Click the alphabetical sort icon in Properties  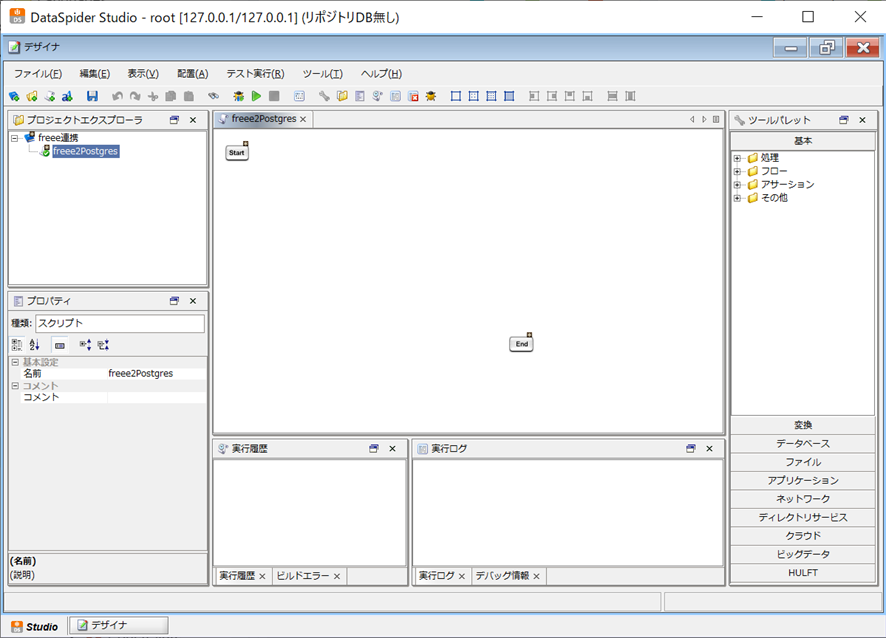point(34,345)
